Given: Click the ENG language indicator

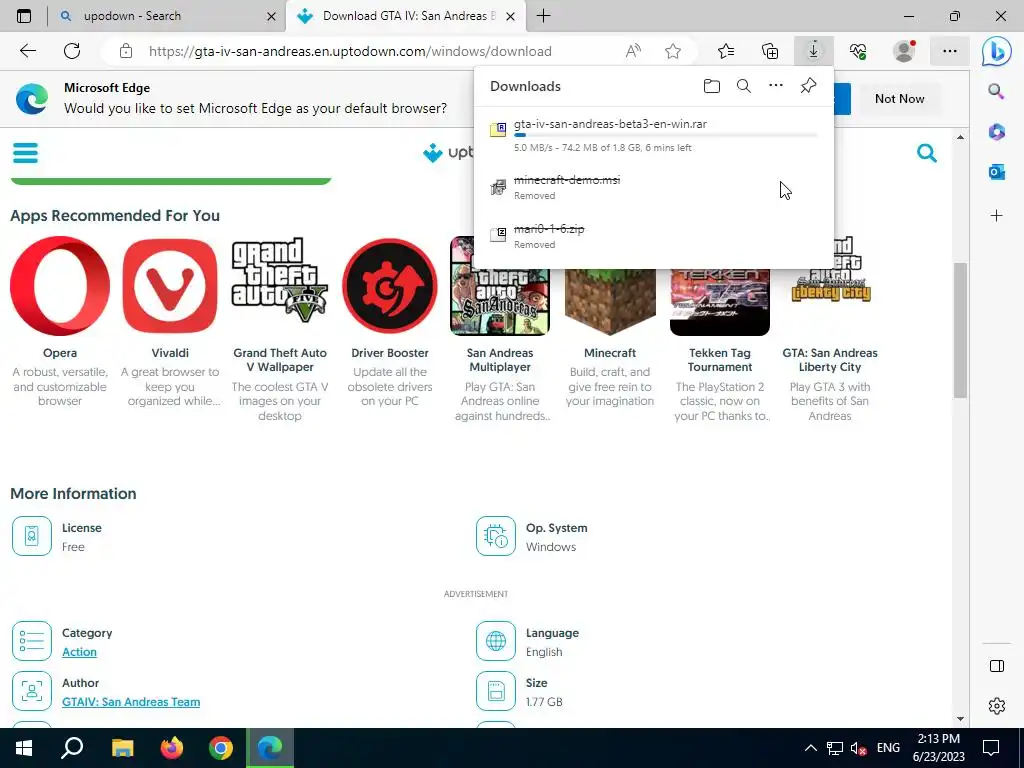Looking at the screenshot, I should (x=888, y=748).
